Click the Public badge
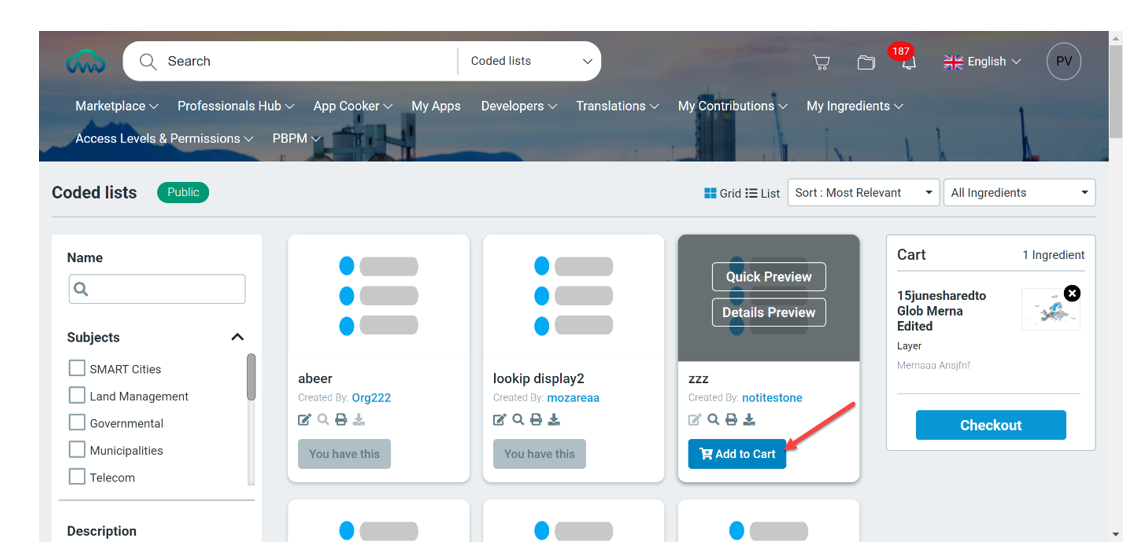Screen dimensions: 1134x554 coord(183,192)
